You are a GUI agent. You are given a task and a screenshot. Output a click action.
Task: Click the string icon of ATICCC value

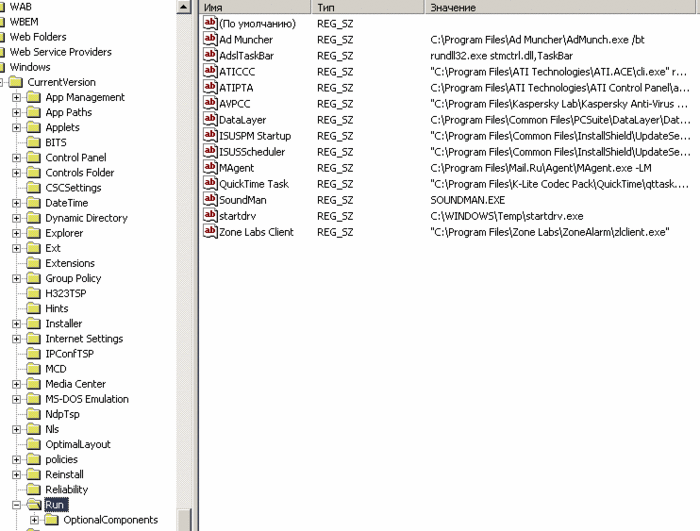point(210,71)
